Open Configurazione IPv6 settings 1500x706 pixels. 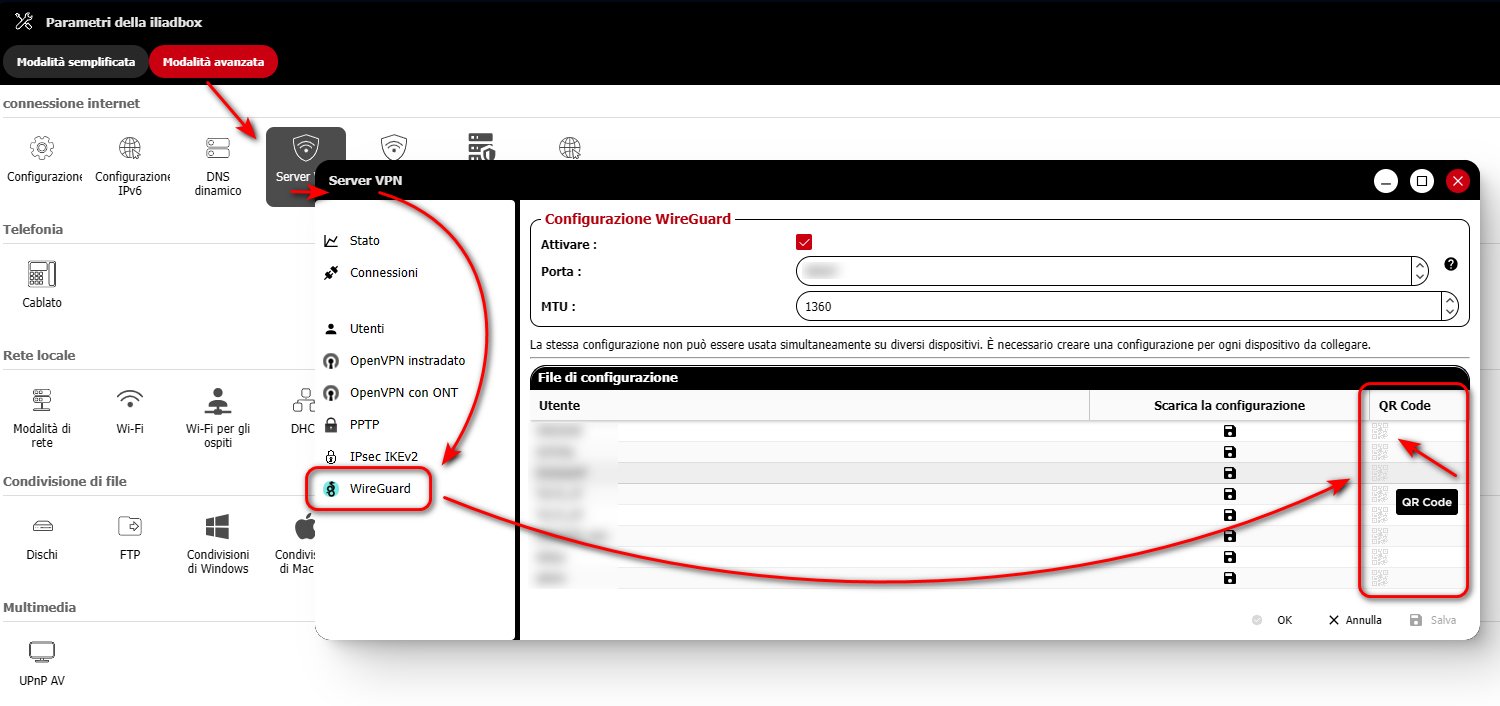tap(130, 148)
